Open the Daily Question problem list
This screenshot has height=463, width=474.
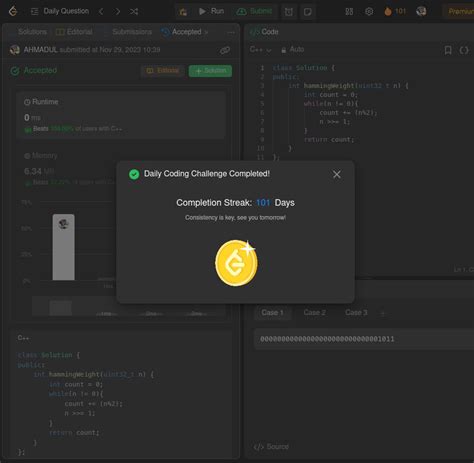[60, 11]
